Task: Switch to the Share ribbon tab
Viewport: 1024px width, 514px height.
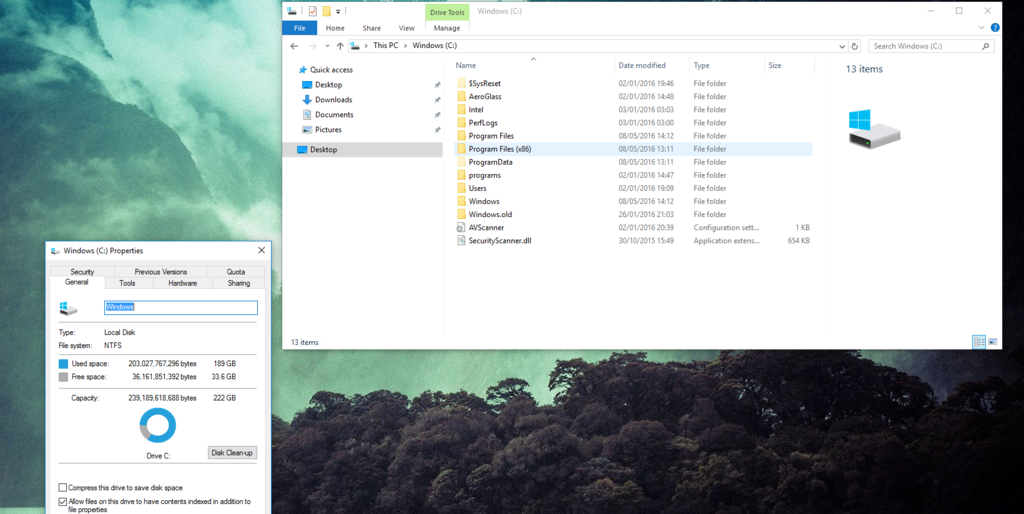Action: (x=372, y=28)
